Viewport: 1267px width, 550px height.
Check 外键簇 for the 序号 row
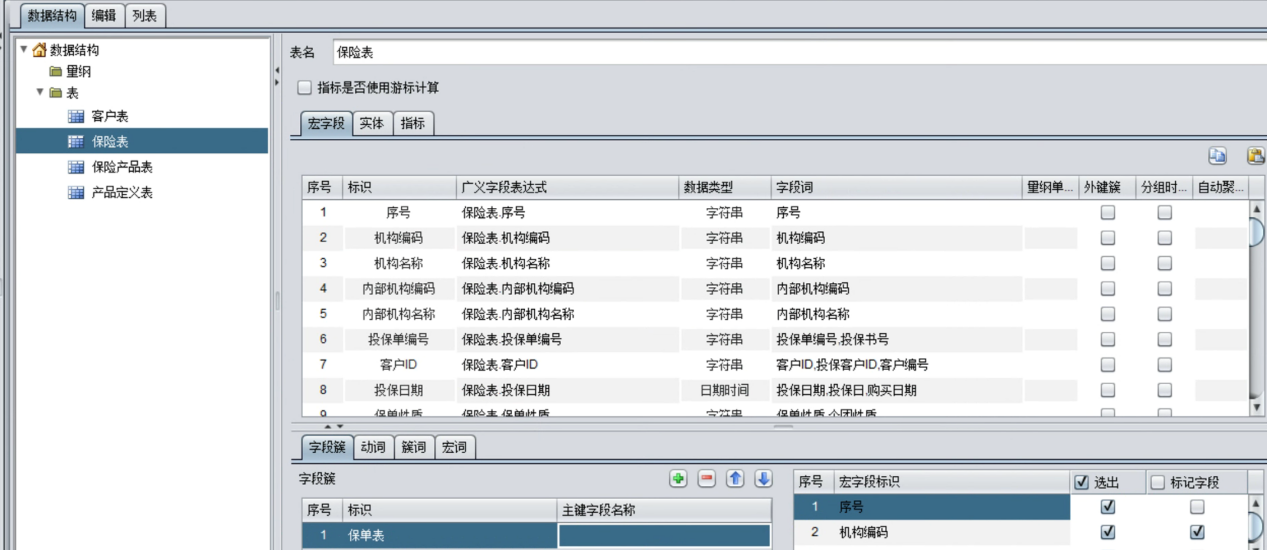point(1108,212)
